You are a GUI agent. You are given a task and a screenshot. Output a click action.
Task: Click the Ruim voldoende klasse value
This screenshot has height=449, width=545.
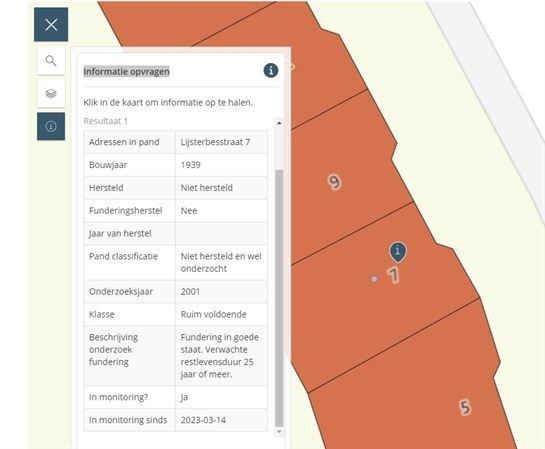[x=213, y=314]
